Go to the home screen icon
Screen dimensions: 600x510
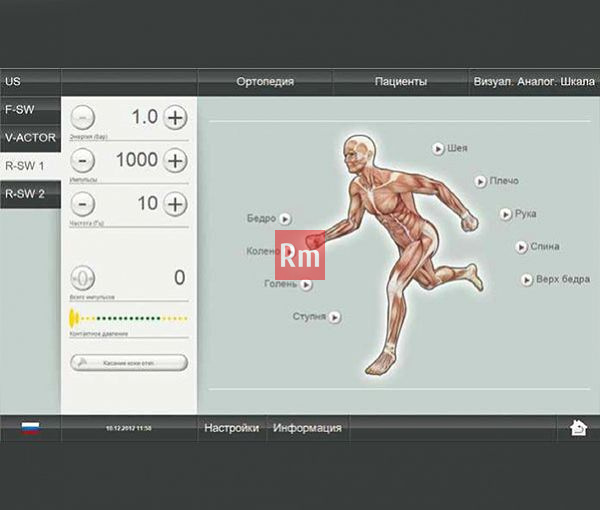578,428
